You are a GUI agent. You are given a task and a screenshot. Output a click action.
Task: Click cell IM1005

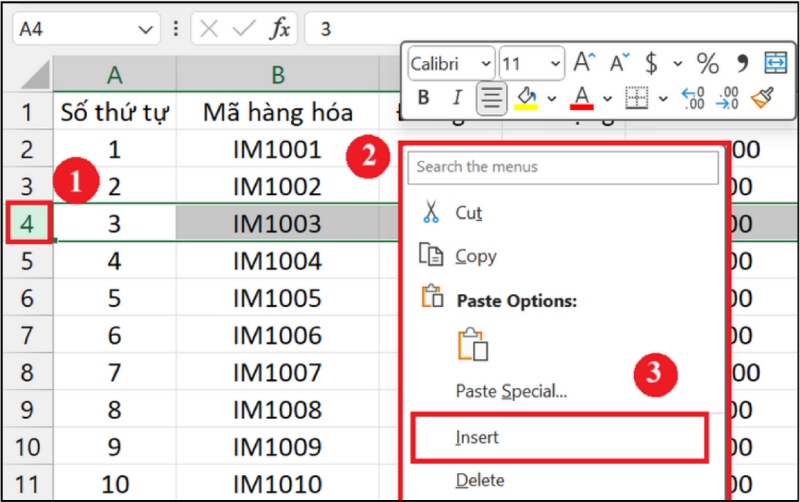click(x=278, y=298)
